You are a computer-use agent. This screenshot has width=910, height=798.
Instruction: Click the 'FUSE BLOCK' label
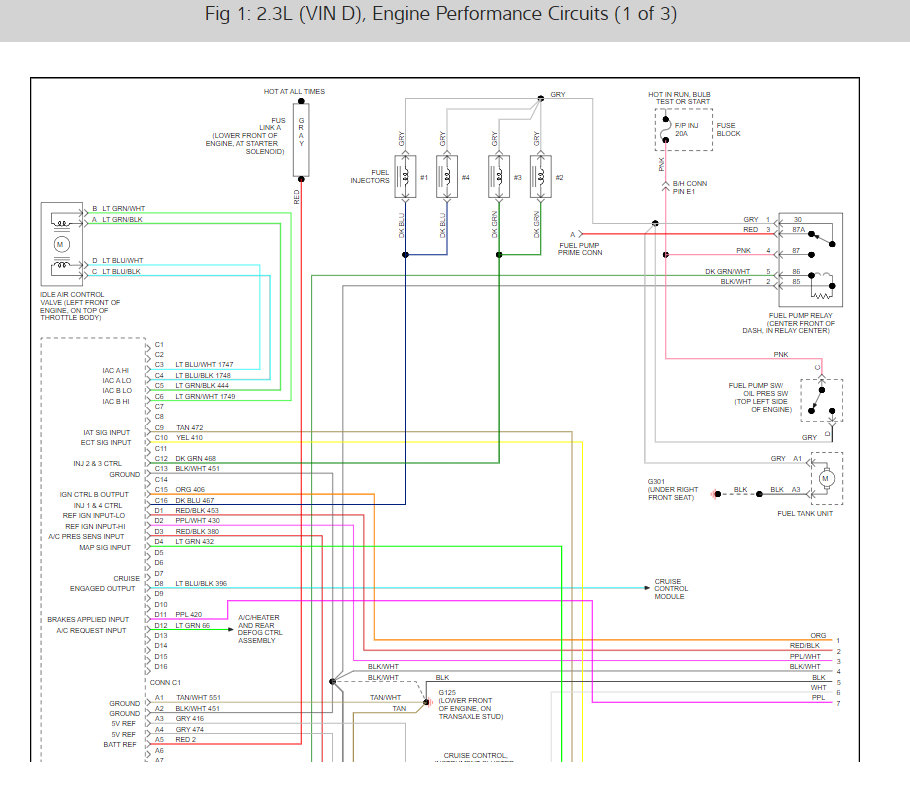[728, 129]
